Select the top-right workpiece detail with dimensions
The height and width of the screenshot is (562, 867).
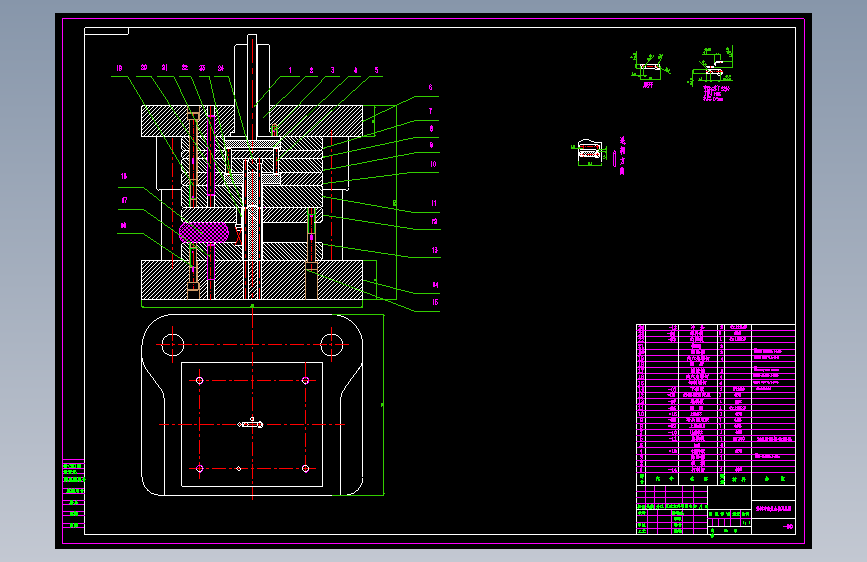point(712,74)
